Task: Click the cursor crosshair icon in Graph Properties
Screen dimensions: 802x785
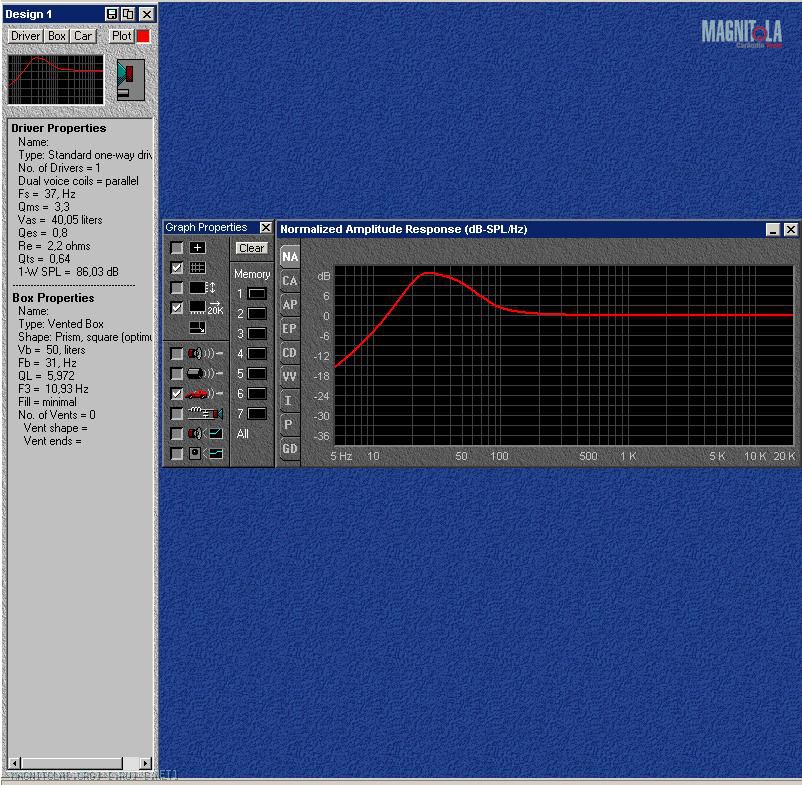Action: pos(197,248)
